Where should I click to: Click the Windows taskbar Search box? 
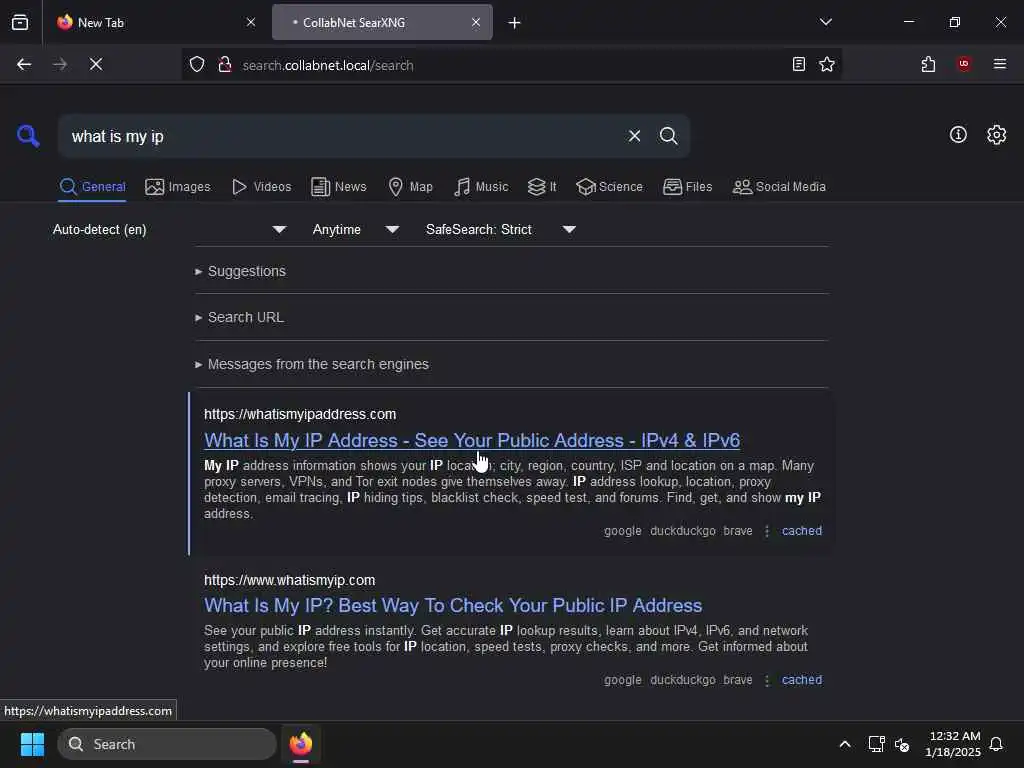pos(167,744)
